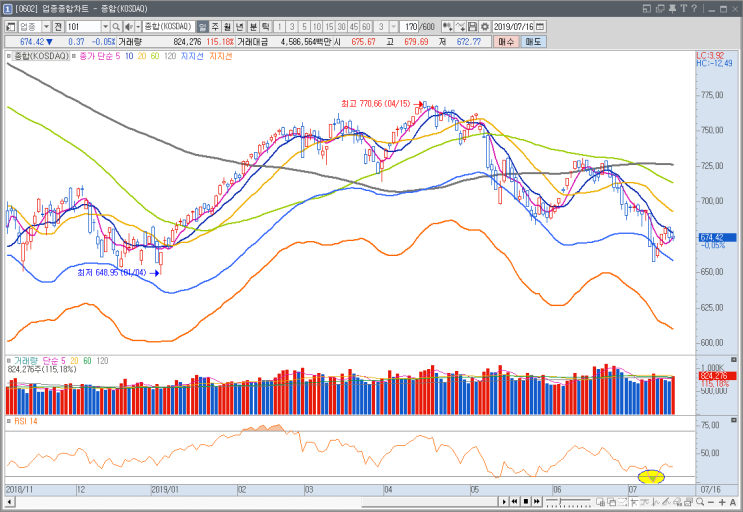Click the help question mark icon

pos(695,9)
